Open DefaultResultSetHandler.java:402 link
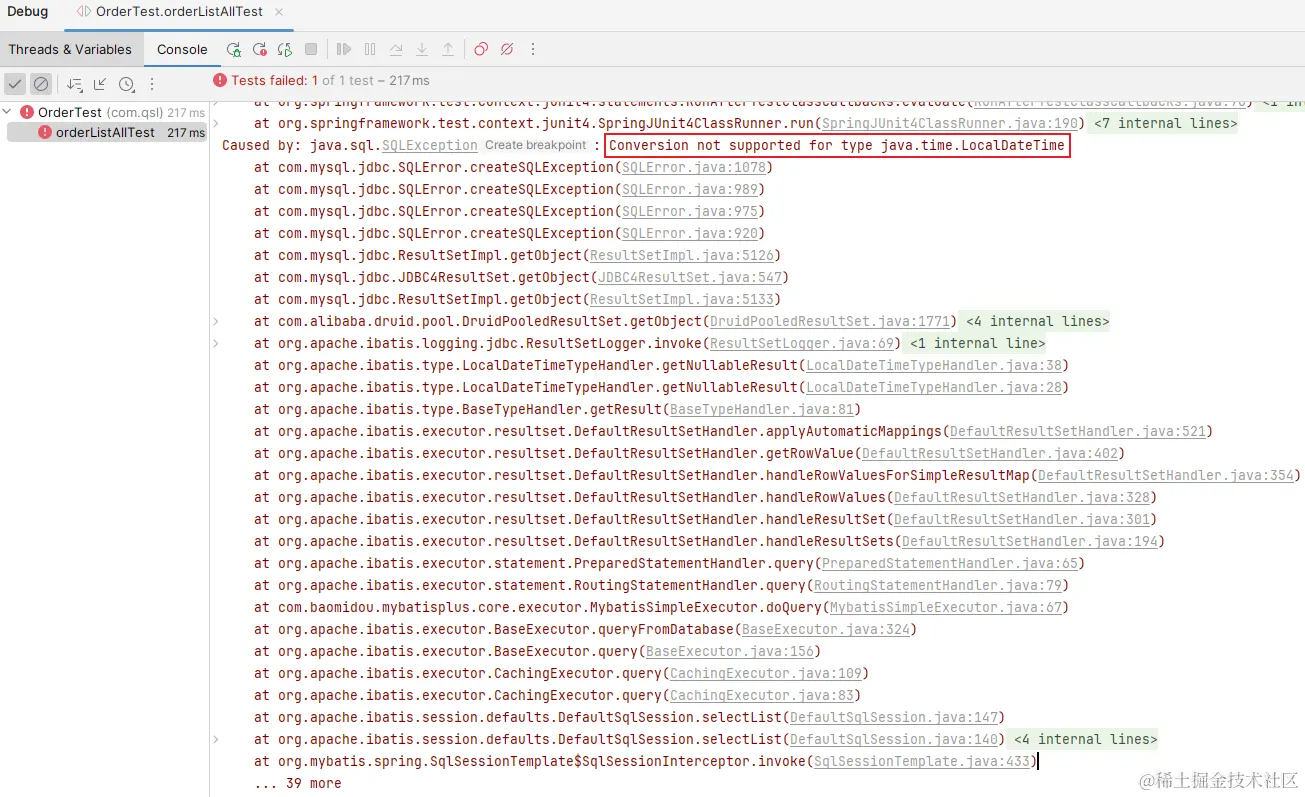The image size is (1305, 797). pos(989,453)
